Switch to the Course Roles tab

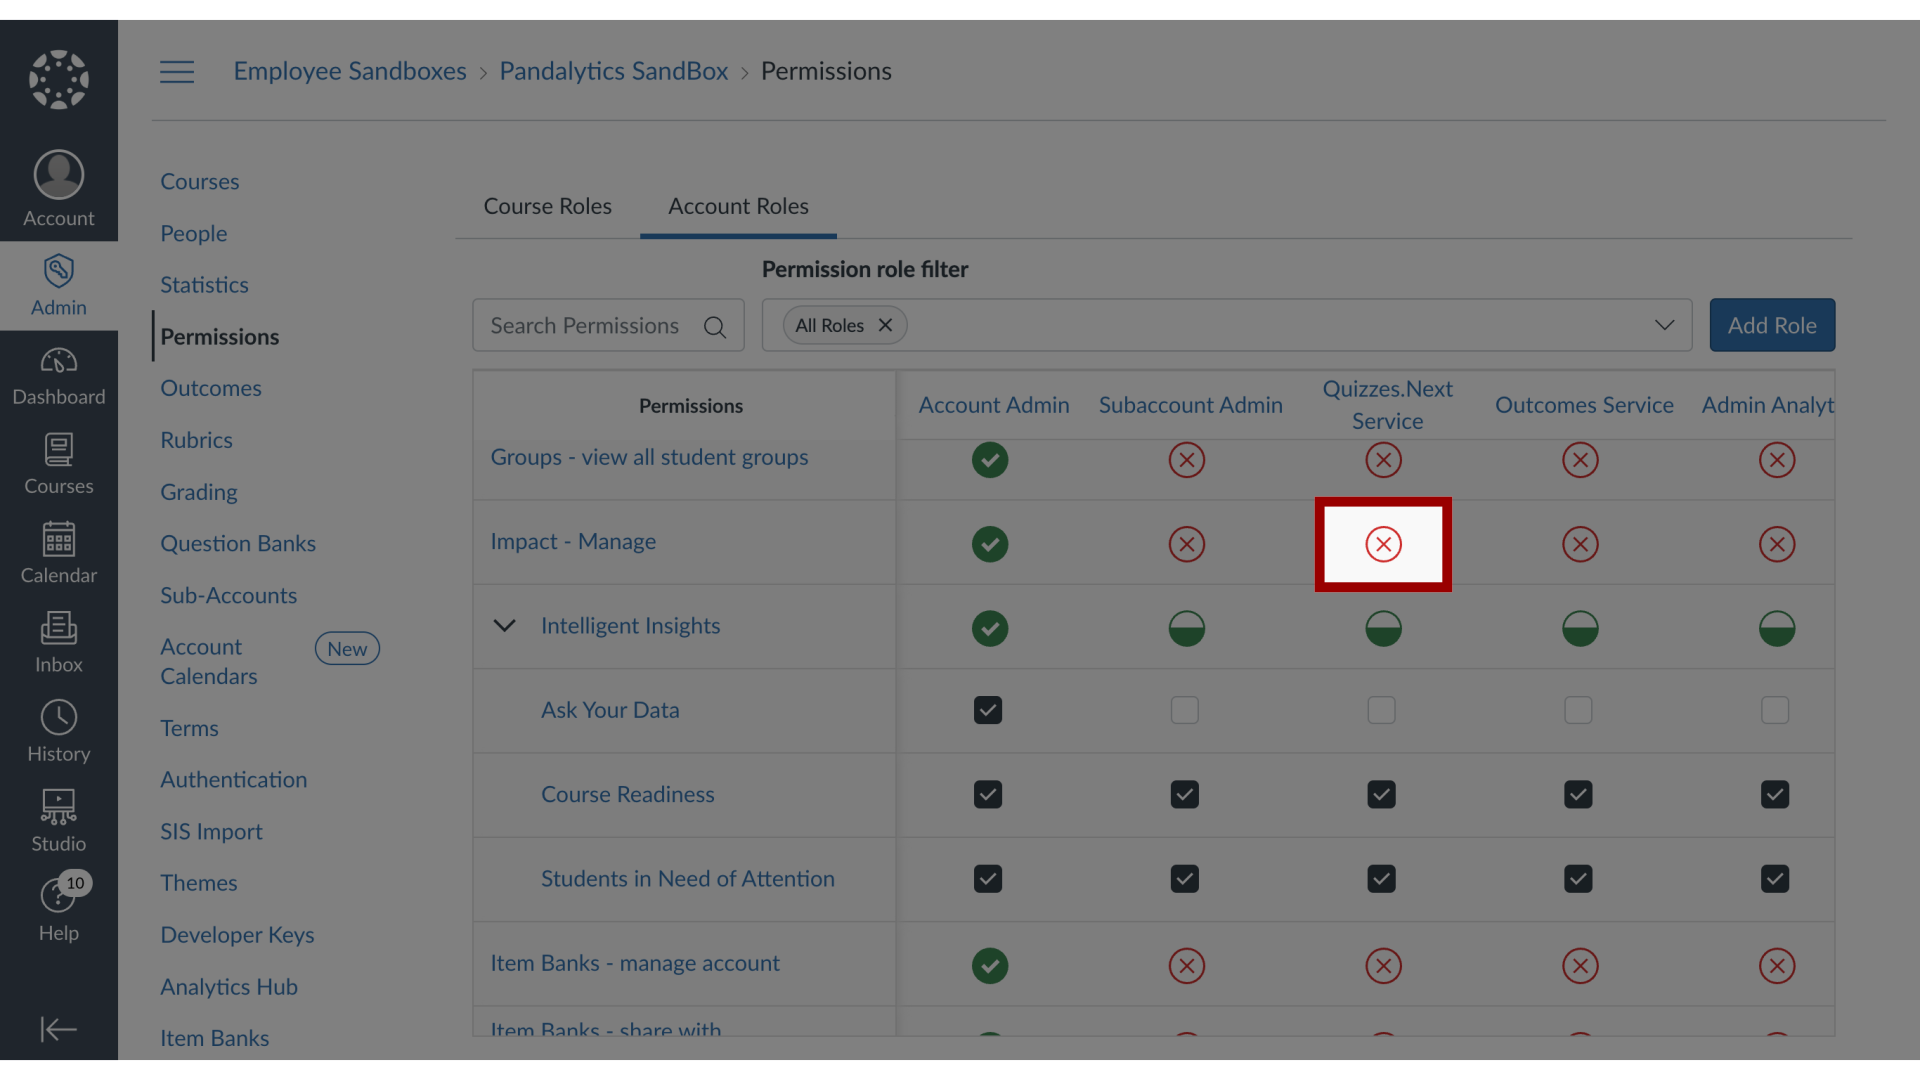[x=548, y=206]
